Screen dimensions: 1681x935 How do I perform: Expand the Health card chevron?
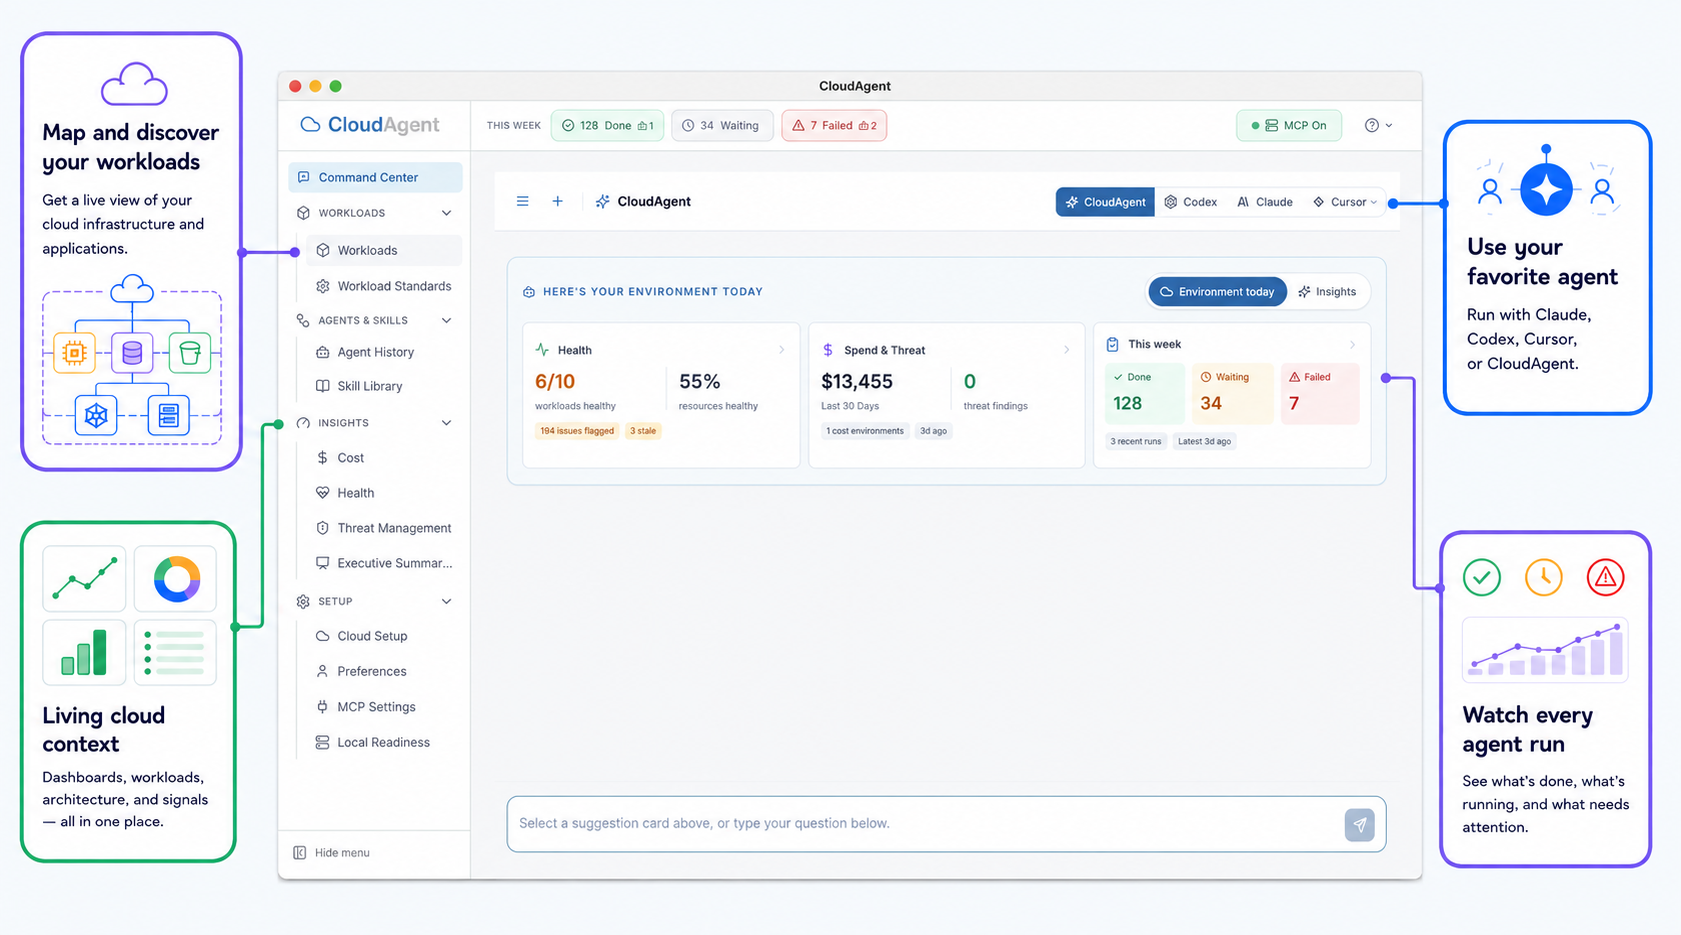(x=781, y=350)
